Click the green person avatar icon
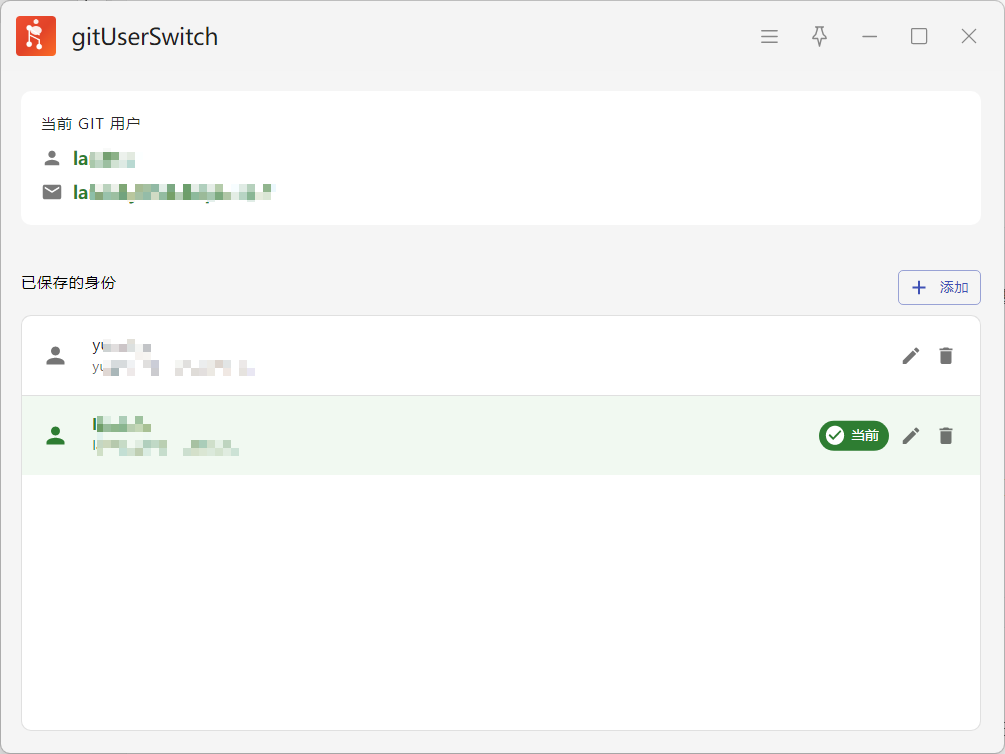 click(x=56, y=436)
